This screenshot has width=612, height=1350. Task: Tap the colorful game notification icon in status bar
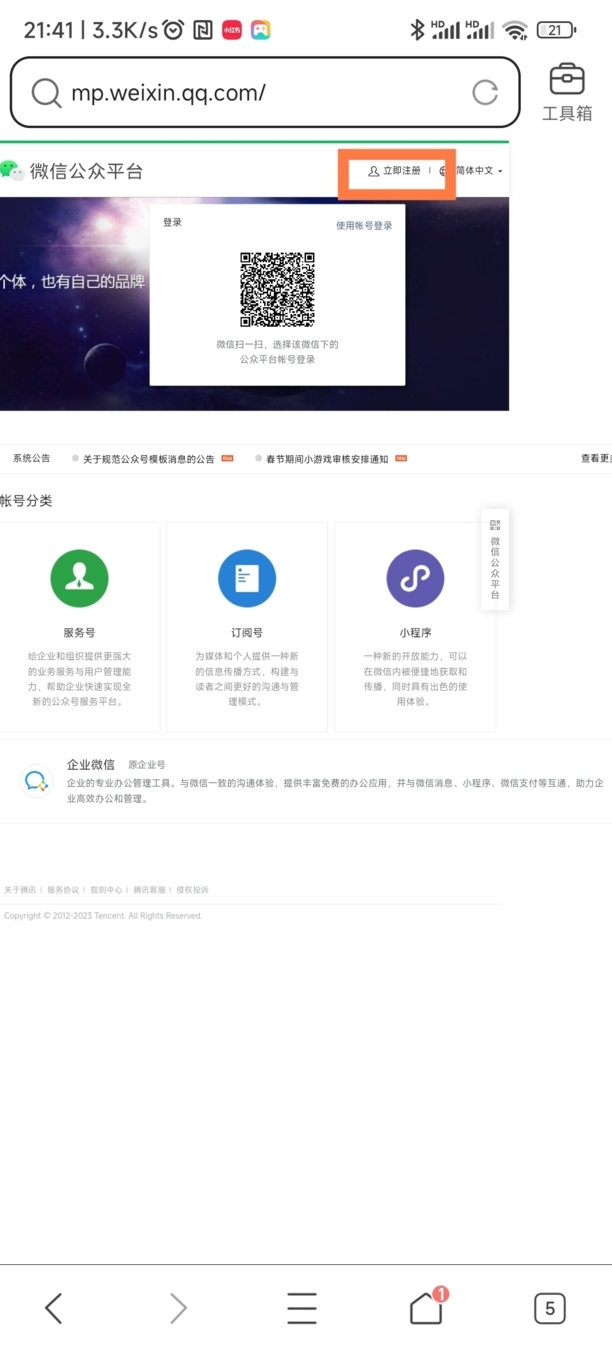[x=260, y=30]
